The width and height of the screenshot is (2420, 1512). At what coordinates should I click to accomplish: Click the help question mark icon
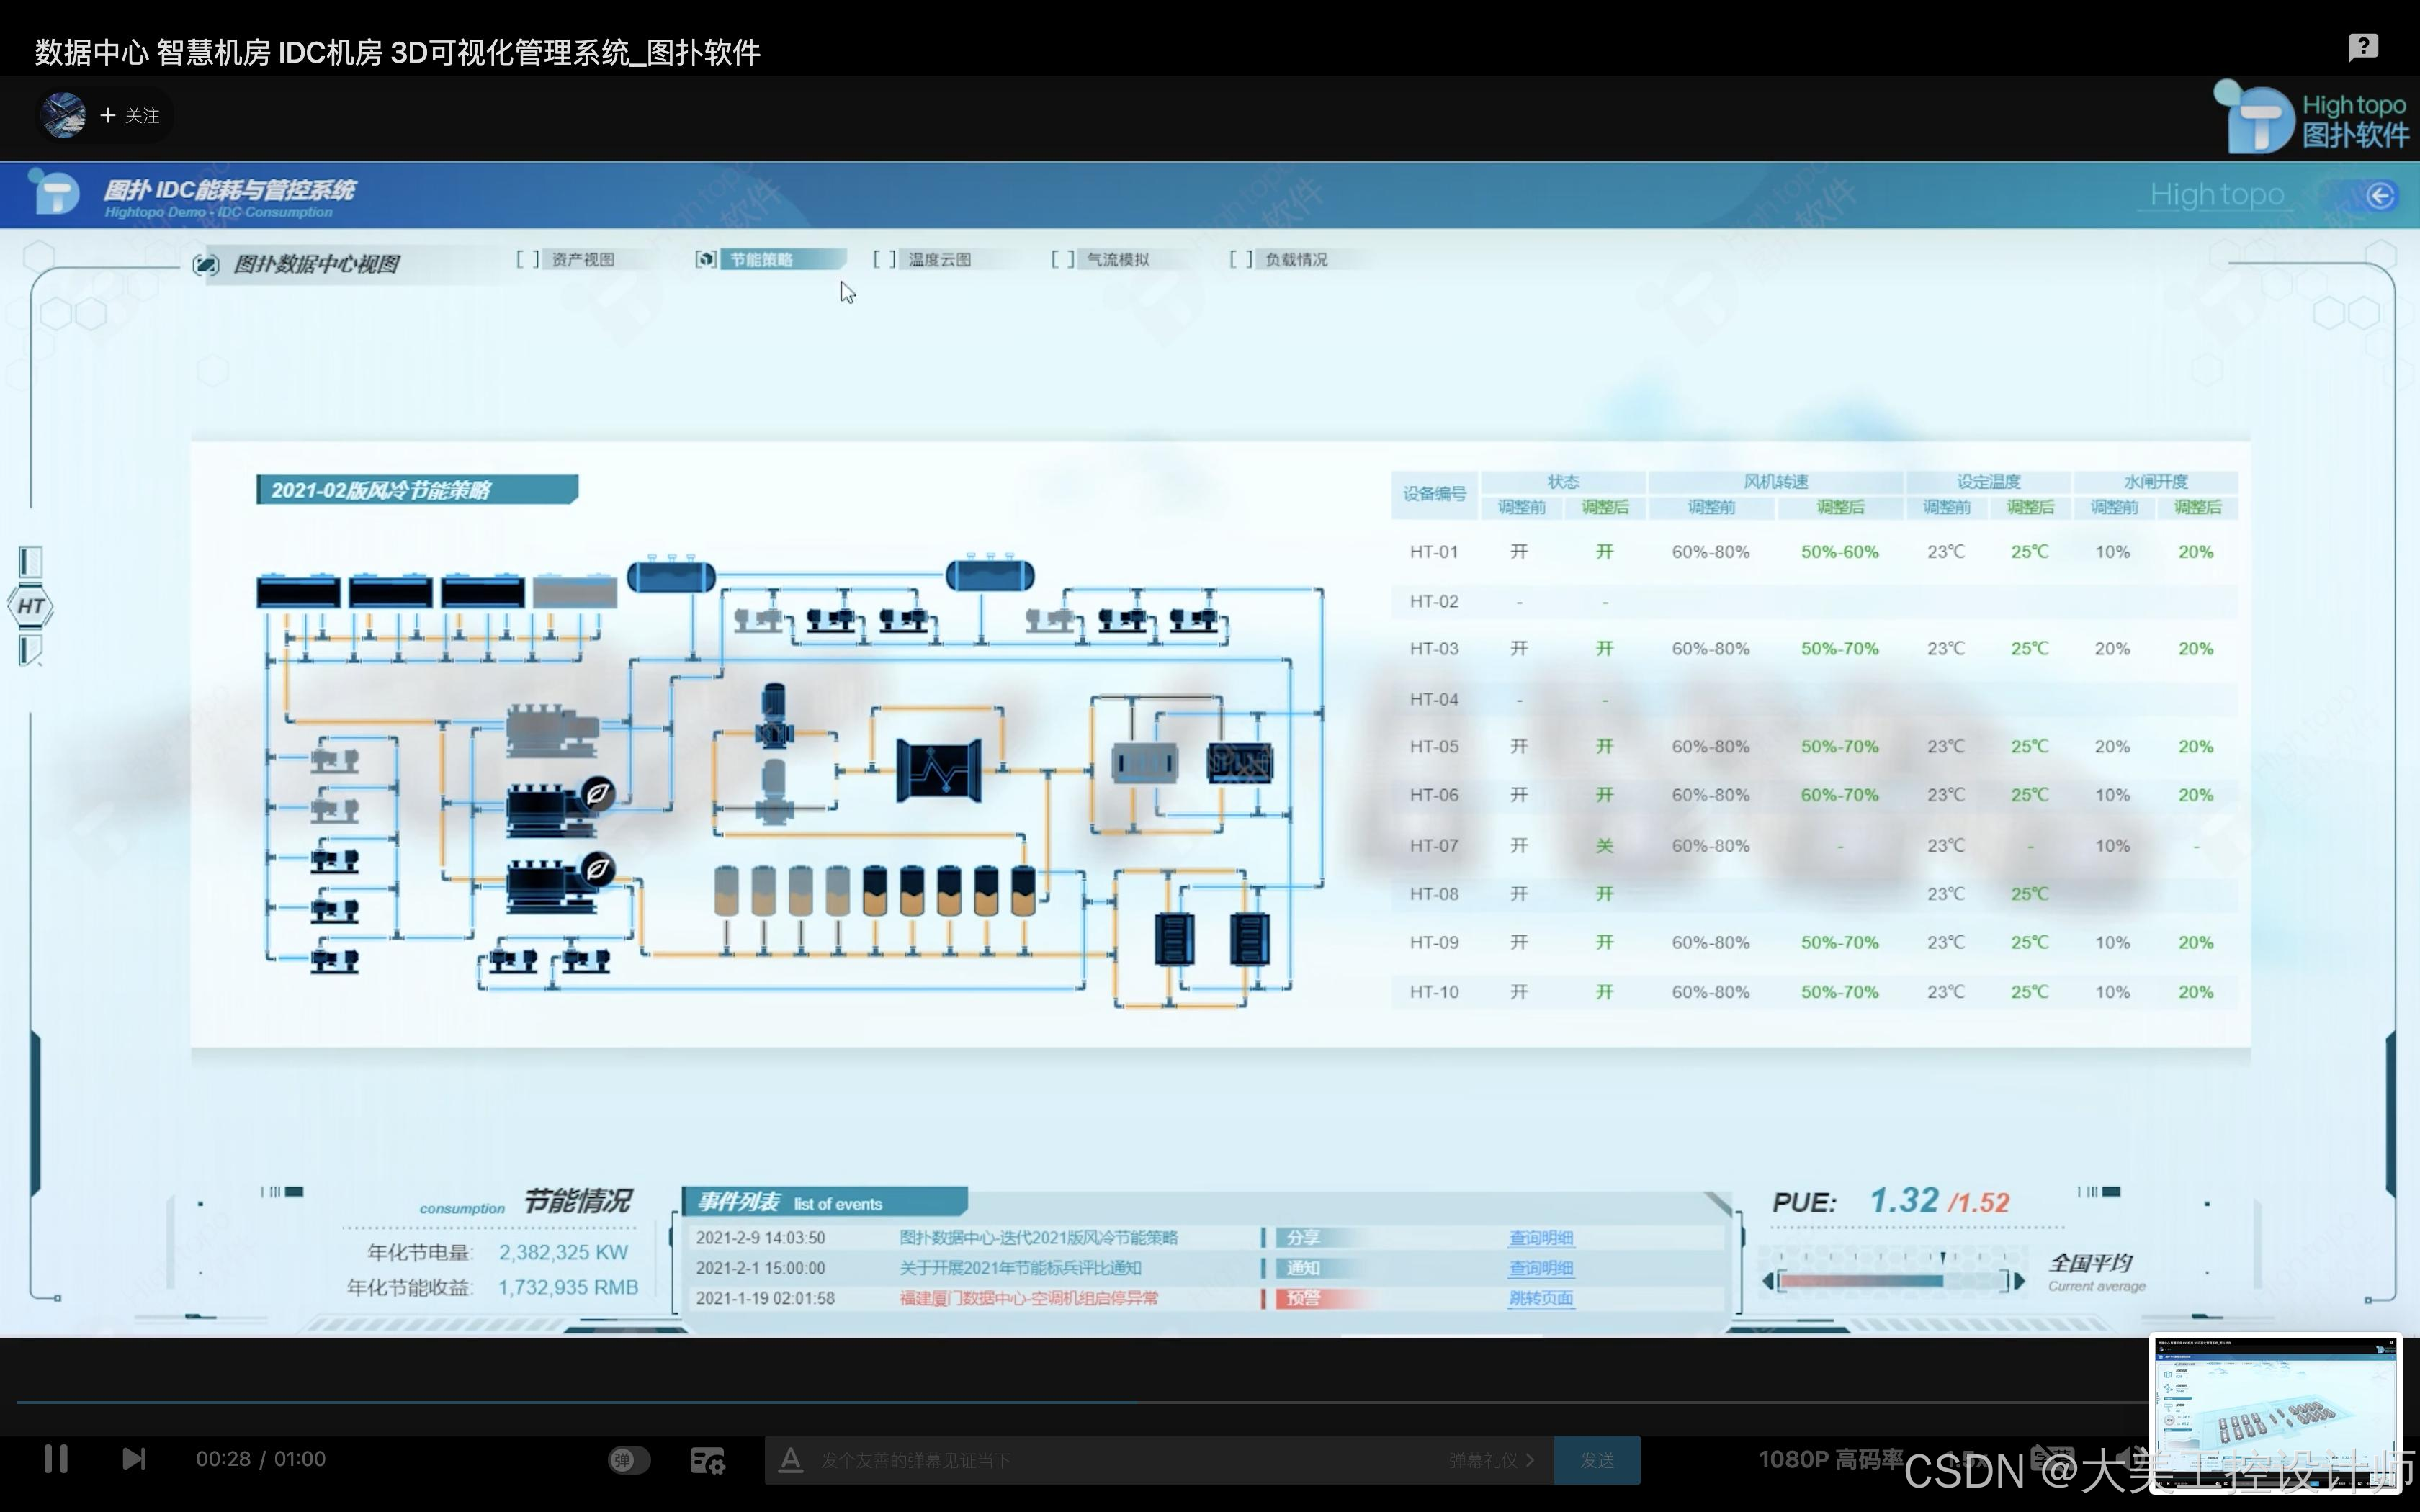(2363, 47)
